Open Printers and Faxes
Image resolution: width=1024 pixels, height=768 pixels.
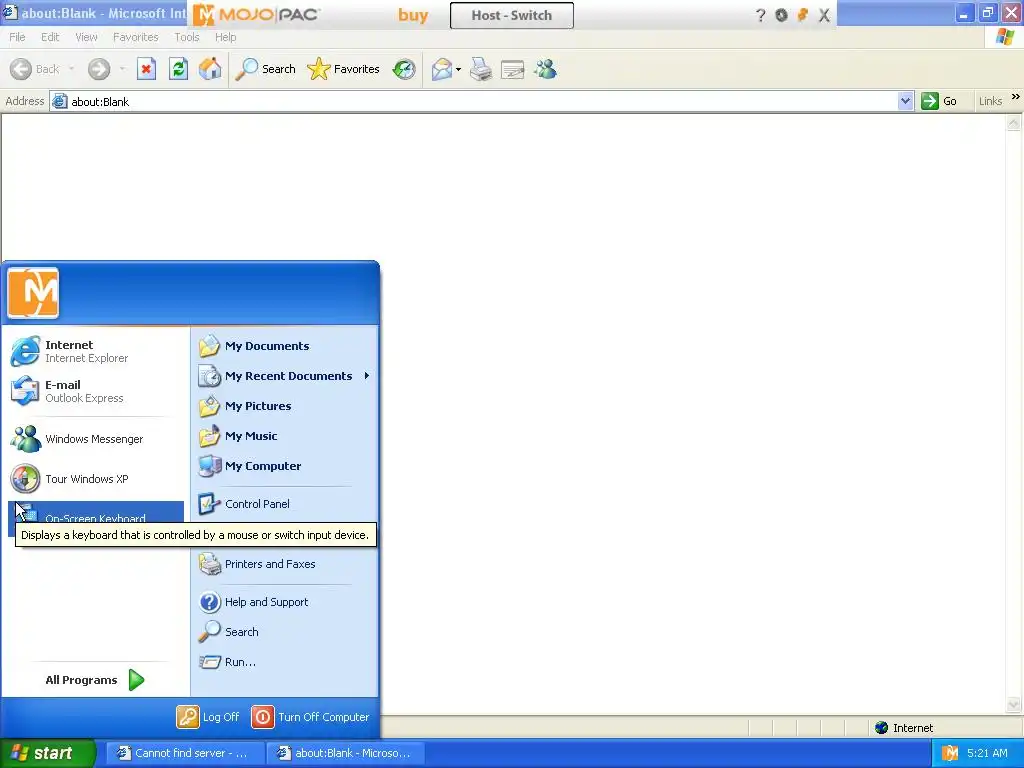pos(284,564)
